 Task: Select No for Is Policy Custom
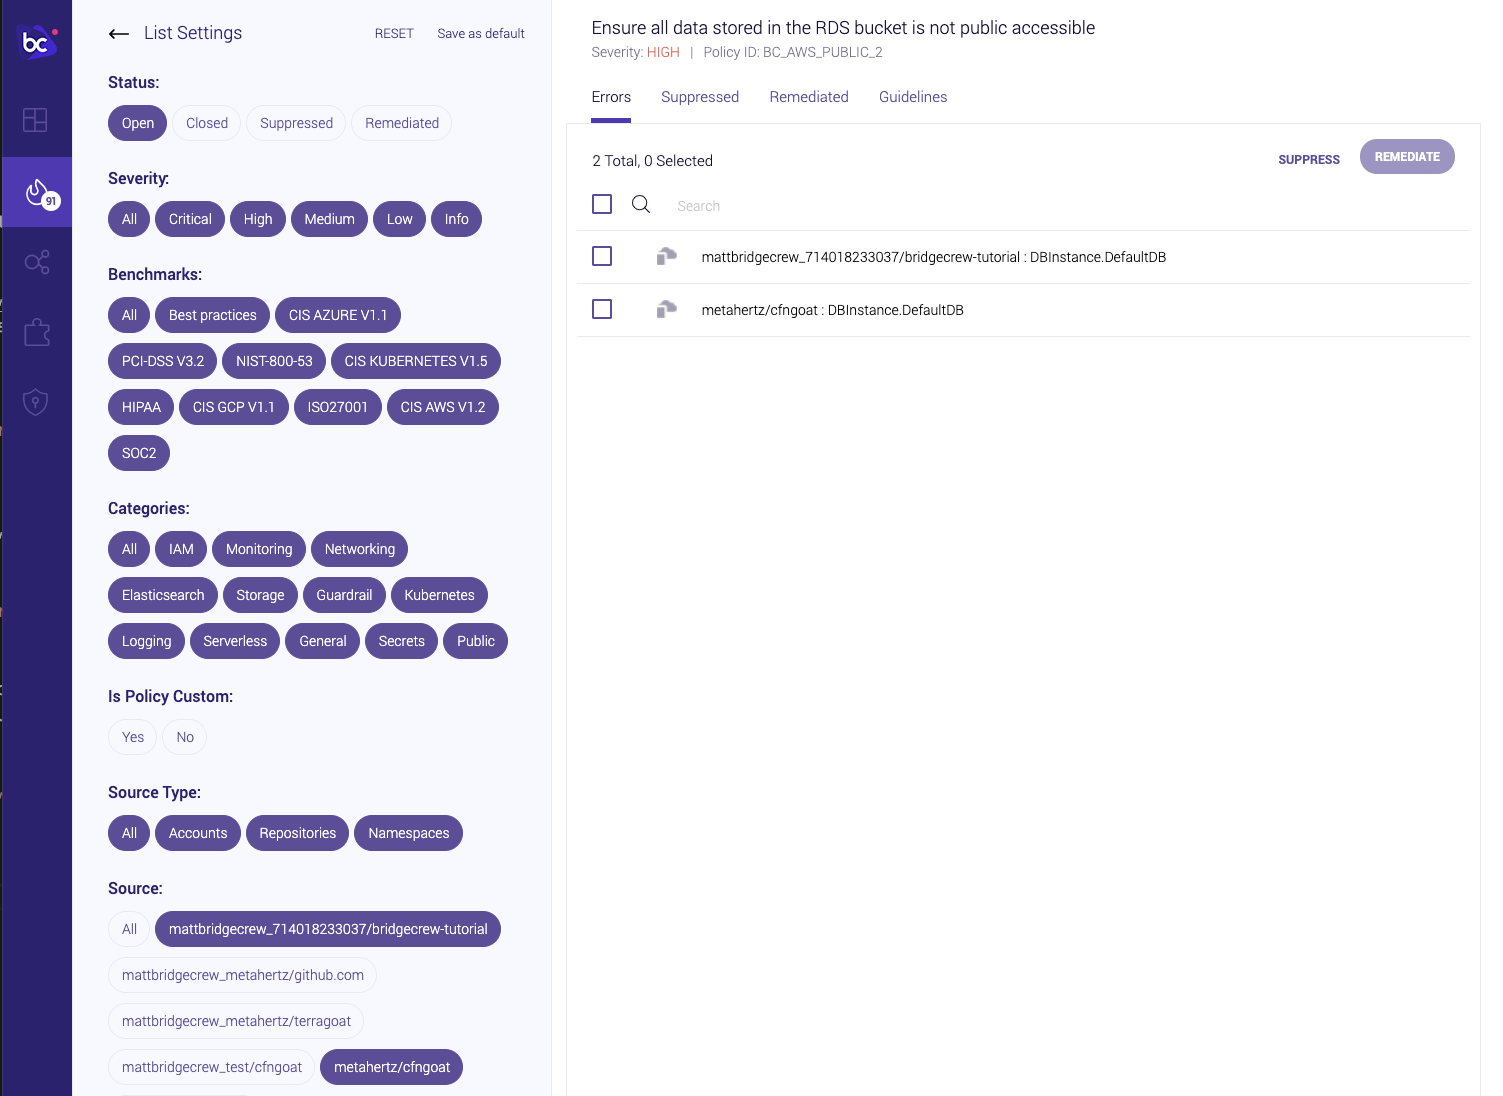click(x=185, y=737)
